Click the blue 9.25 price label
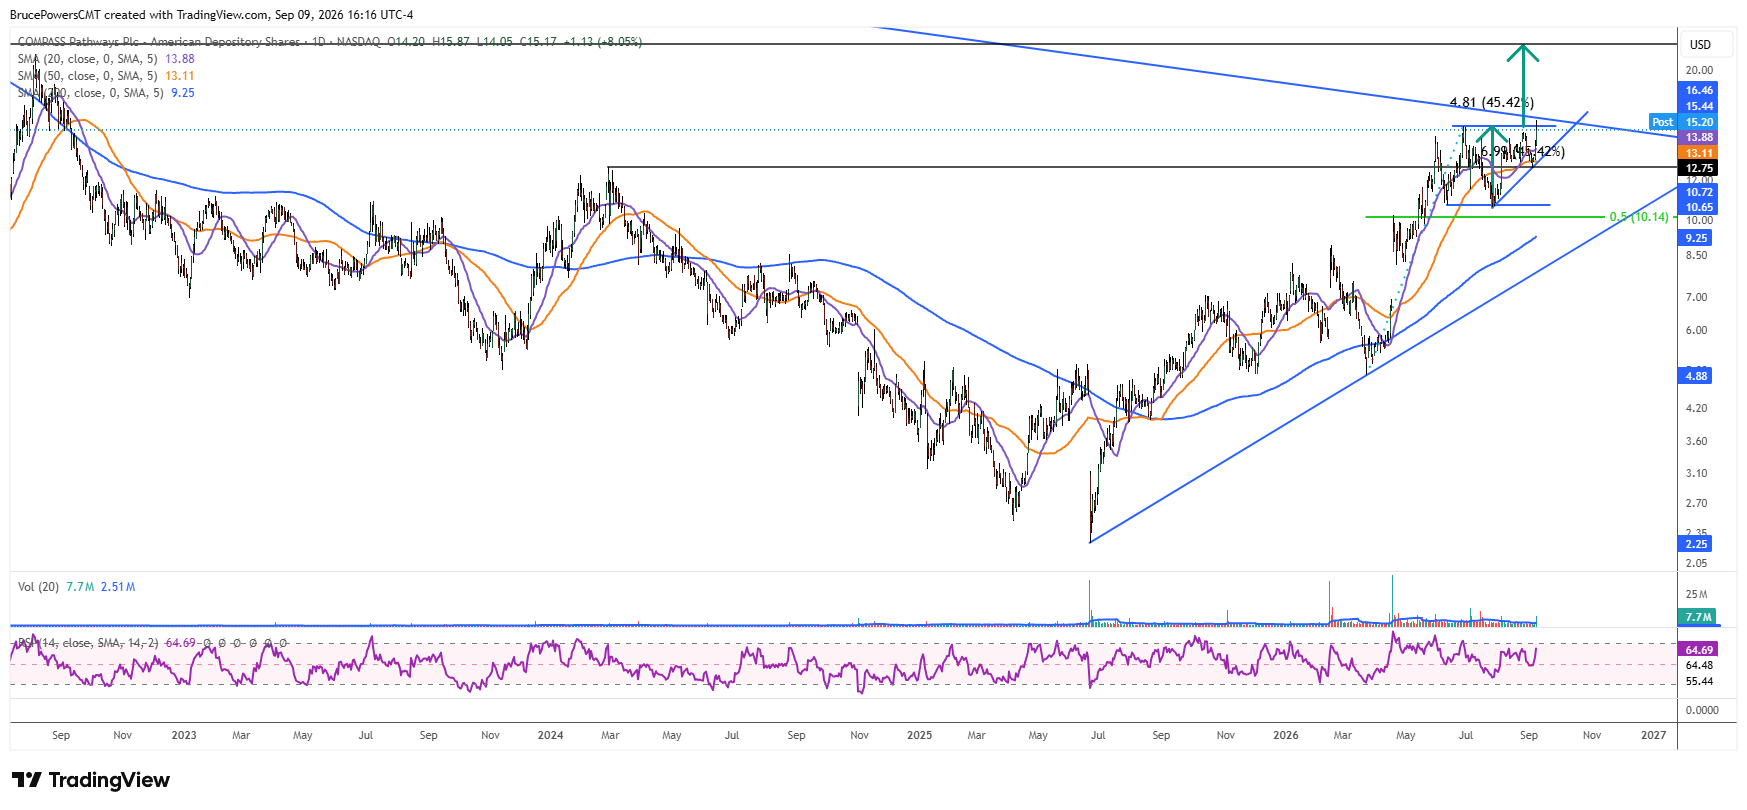Viewport: 1747px width, 810px height. (x=1696, y=238)
